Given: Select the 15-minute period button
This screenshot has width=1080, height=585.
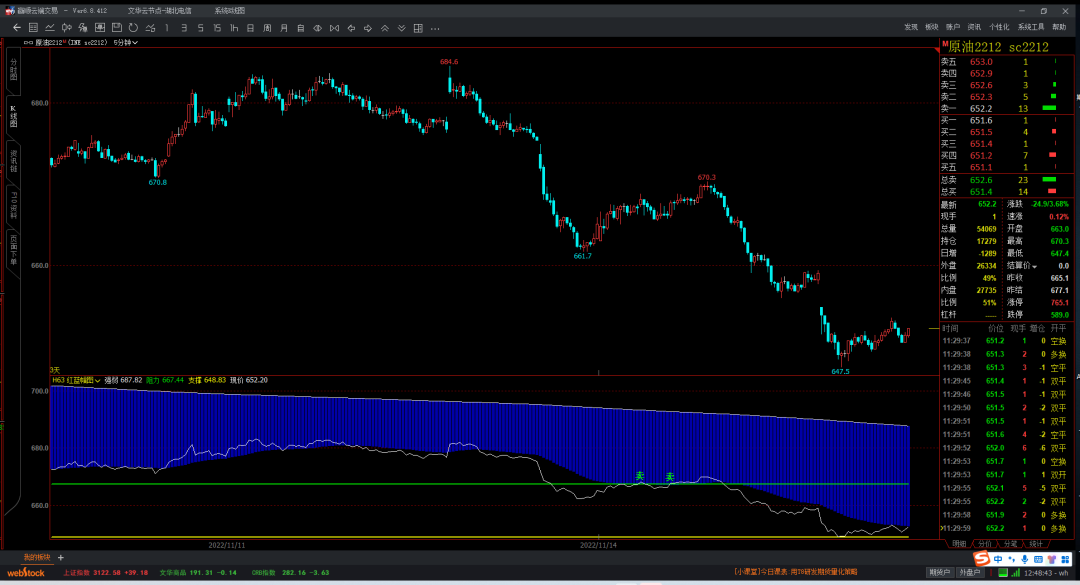Looking at the screenshot, I should 217,28.
